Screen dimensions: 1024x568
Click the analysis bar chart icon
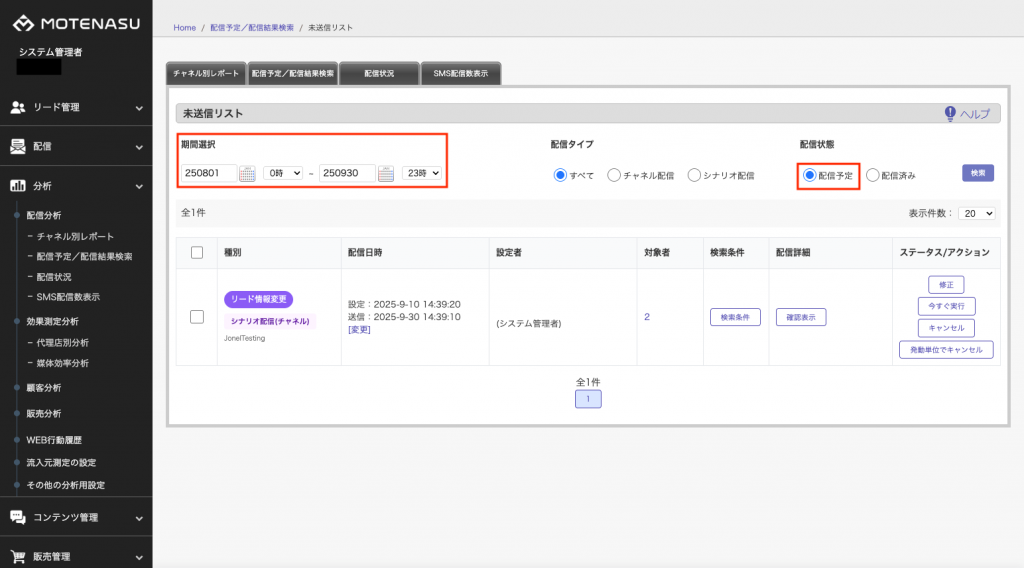pyautogui.click(x=18, y=186)
